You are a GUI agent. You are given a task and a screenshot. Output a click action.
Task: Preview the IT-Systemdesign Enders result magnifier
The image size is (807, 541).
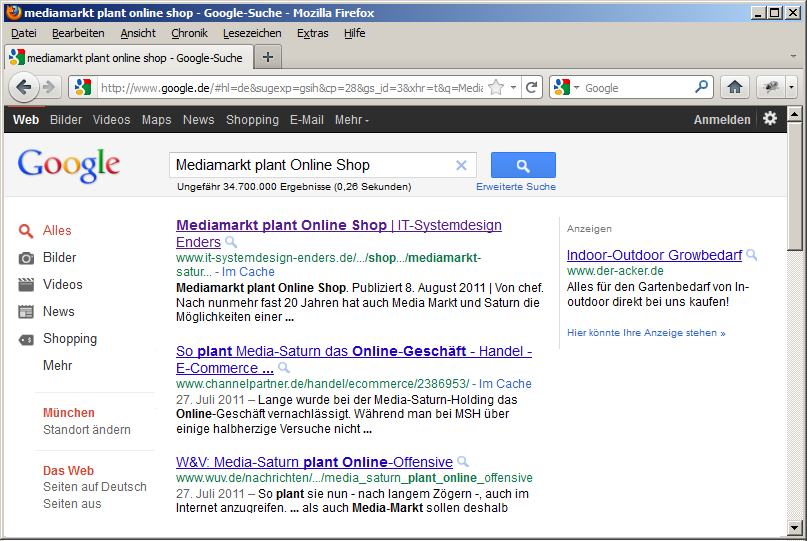point(231,241)
